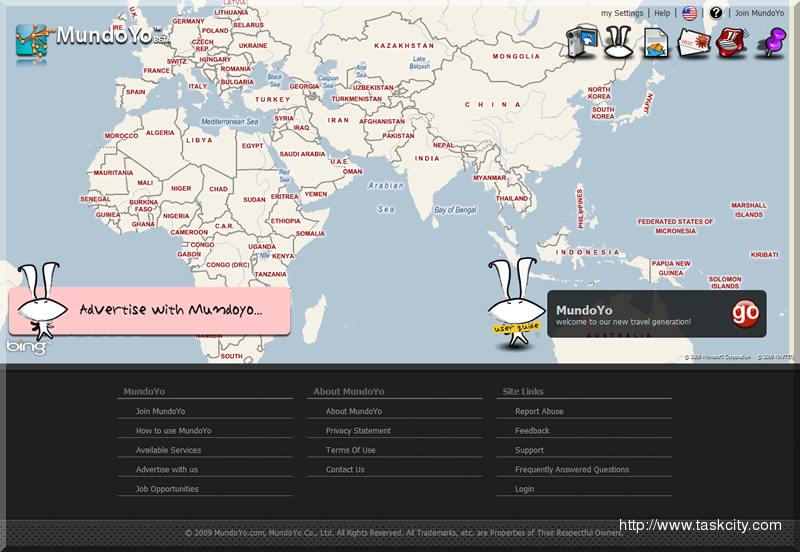The height and width of the screenshot is (552, 800).
Task: Open Frequently Answered Questions link
Action: click(x=572, y=470)
